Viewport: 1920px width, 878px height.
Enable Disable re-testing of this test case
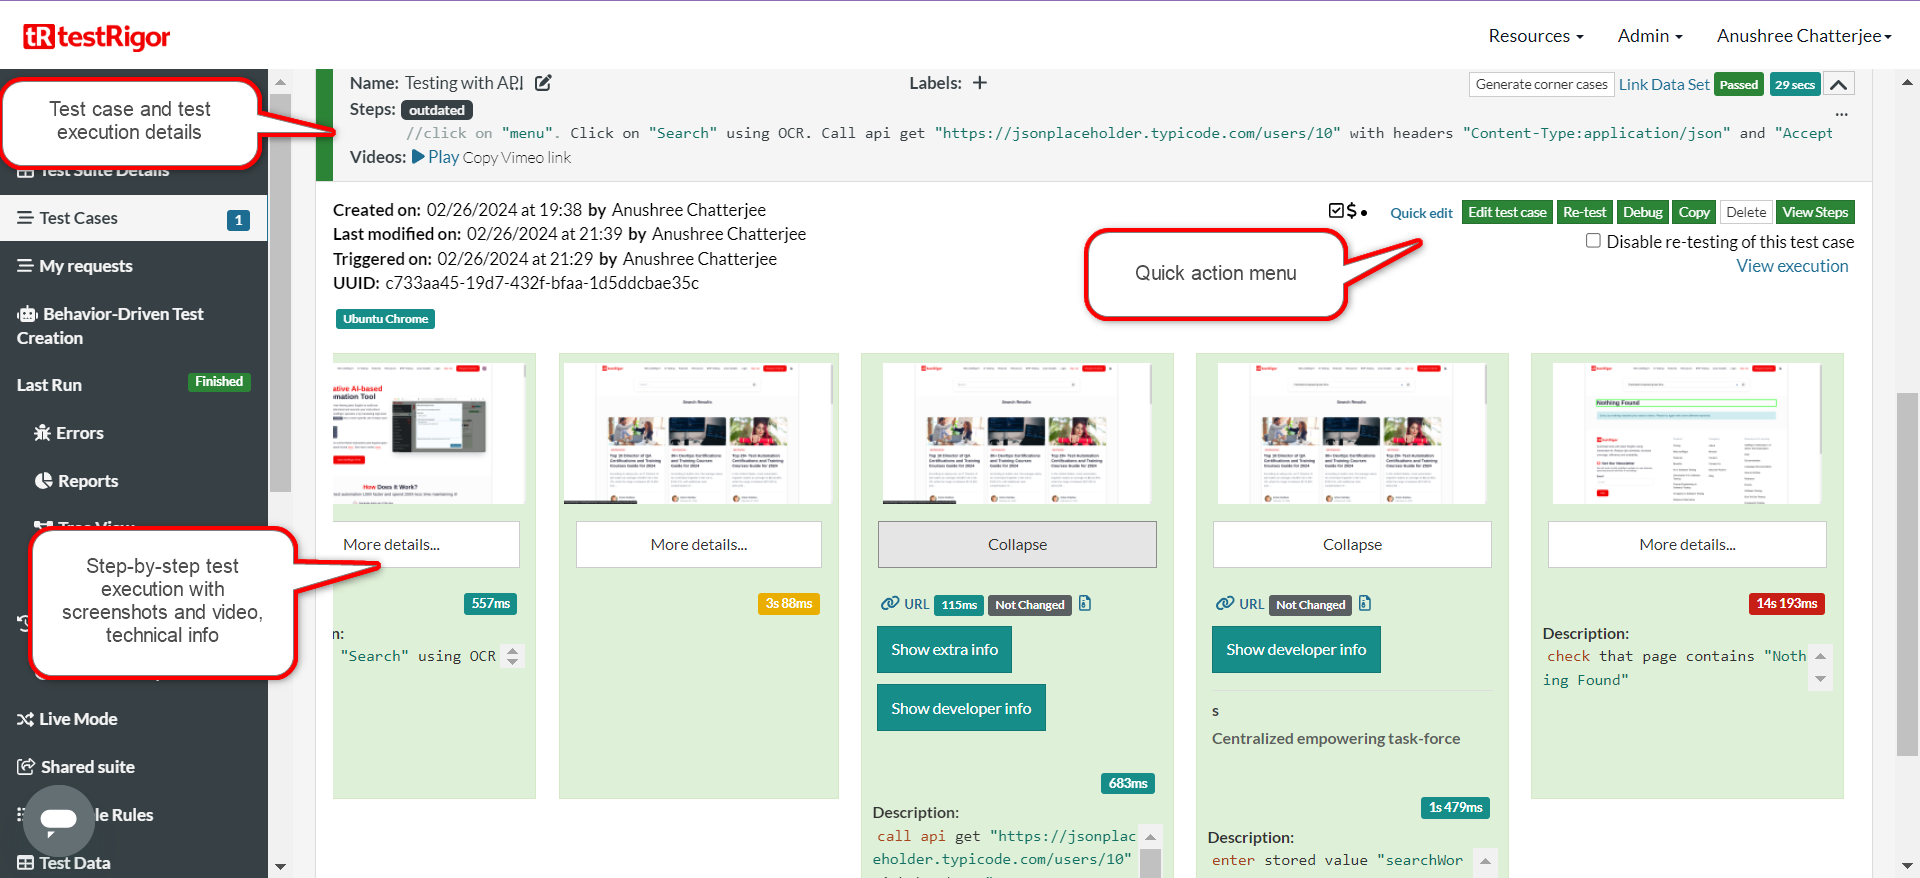(1593, 241)
